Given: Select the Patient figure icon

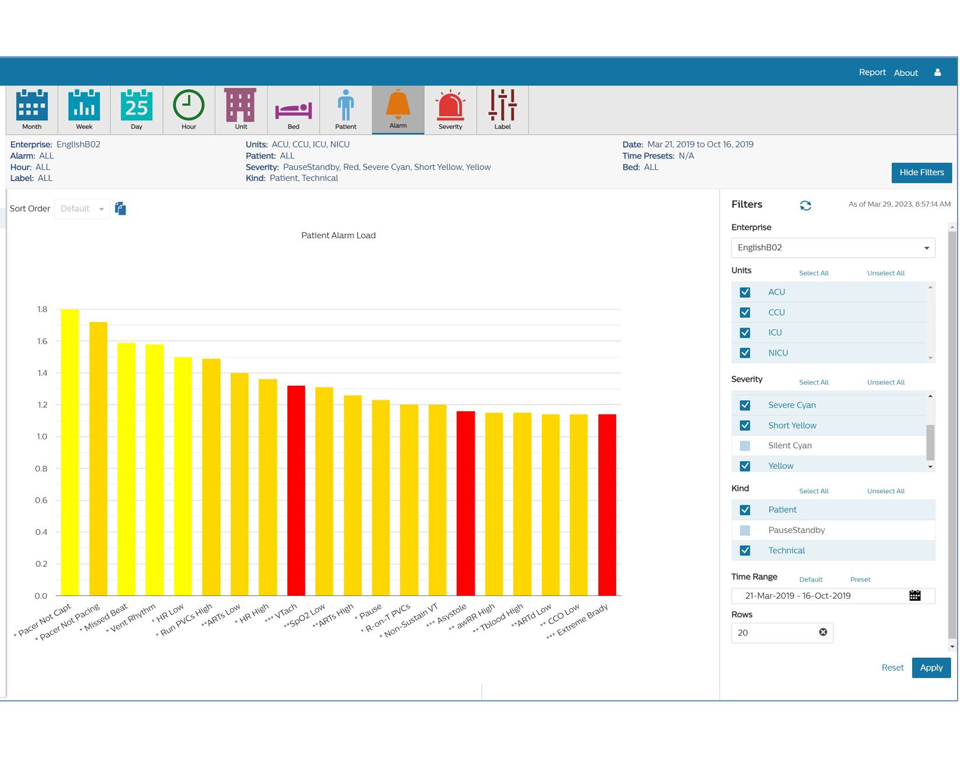Looking at the screenshot, I should (x=345, y=109).
